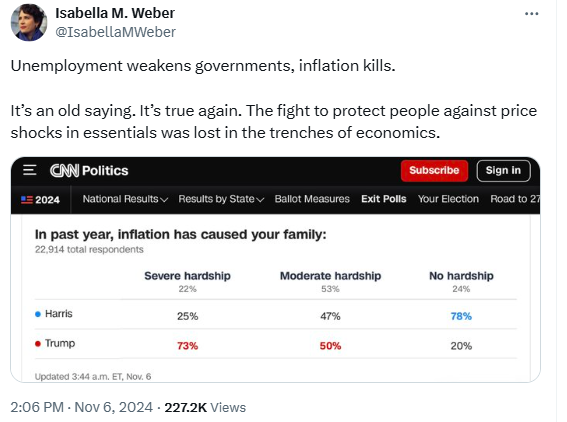Click the CNN logo
The image size is (567, 422).
tap(64, 170)
